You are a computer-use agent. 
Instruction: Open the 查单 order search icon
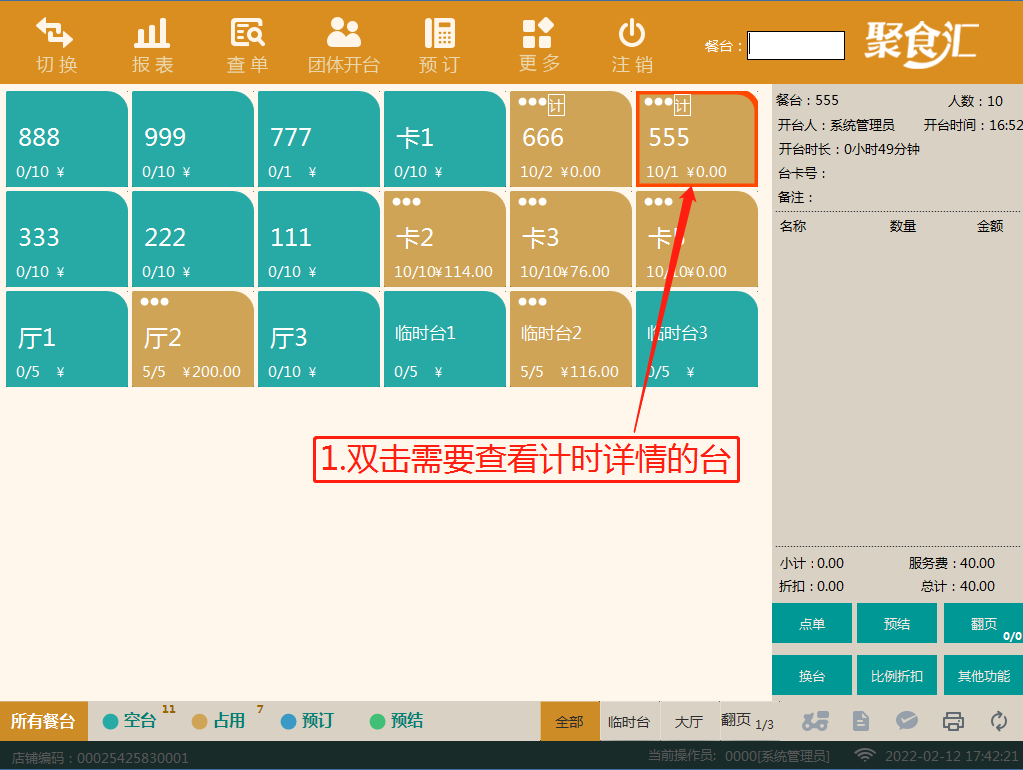(247, 33)
